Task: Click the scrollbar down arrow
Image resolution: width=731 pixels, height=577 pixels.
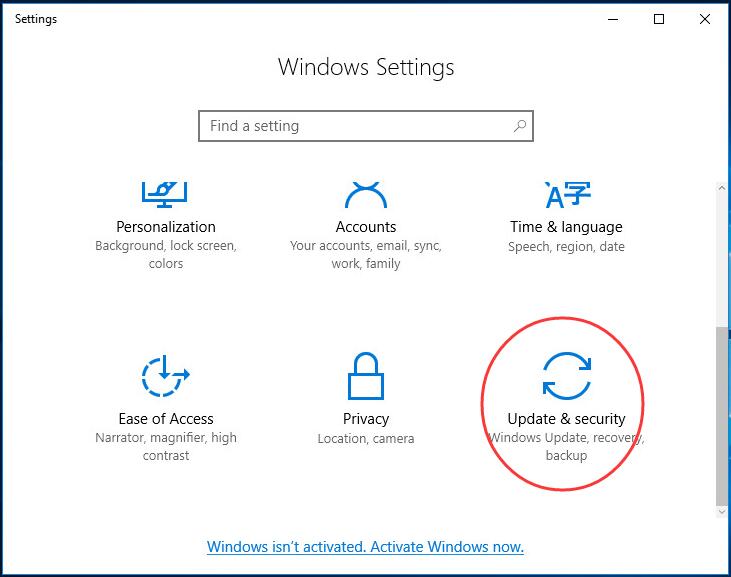Action: coord(722,512)
